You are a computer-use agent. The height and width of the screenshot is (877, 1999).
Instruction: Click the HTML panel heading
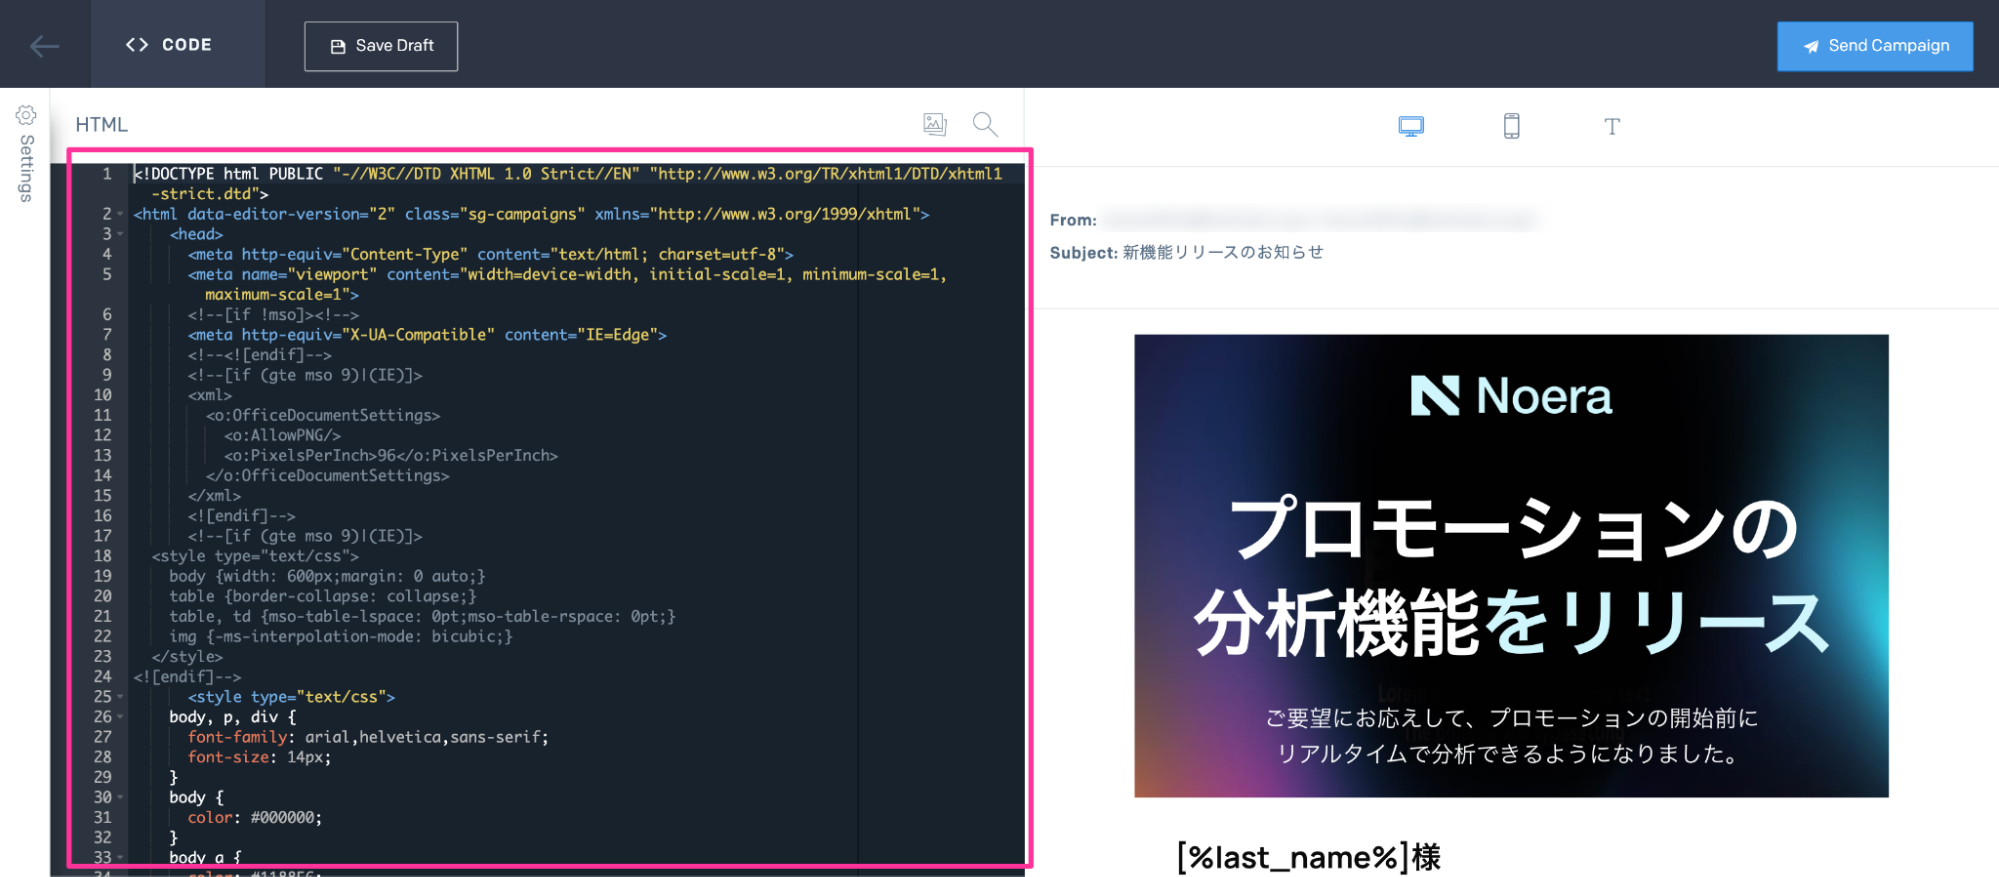[102, 125]
